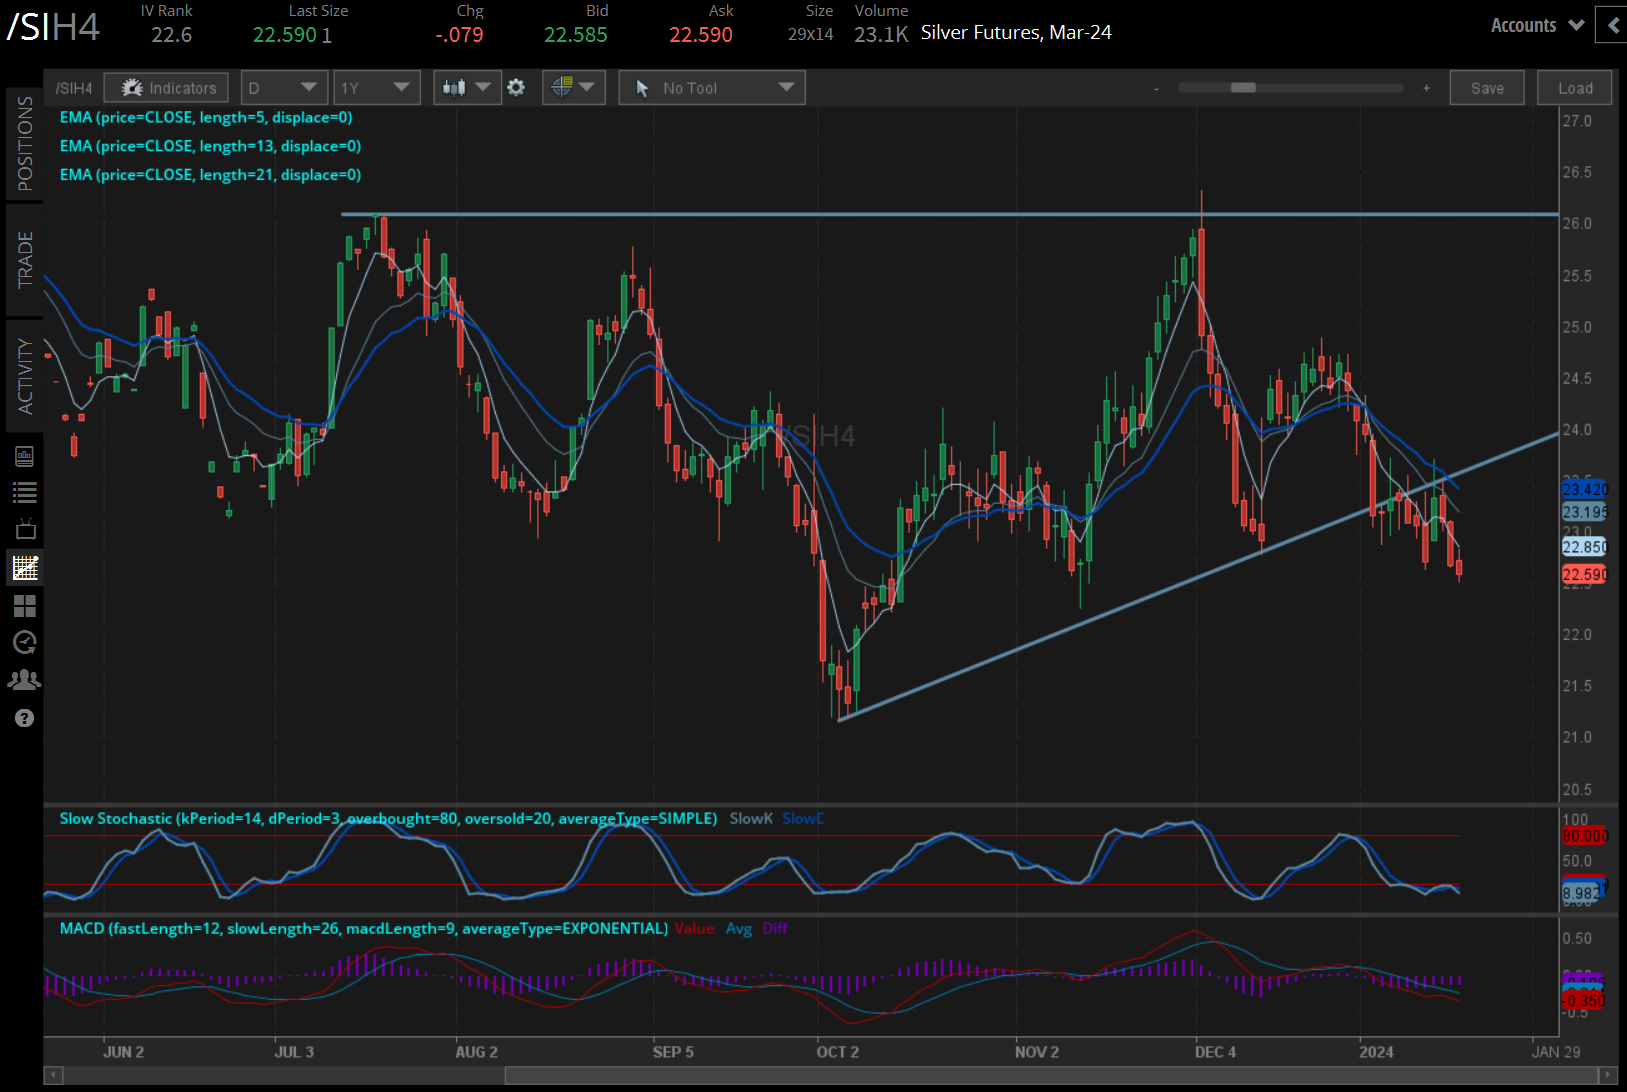
Task: Click the clock history icon in sidebar
Action: tap(25, 642)
